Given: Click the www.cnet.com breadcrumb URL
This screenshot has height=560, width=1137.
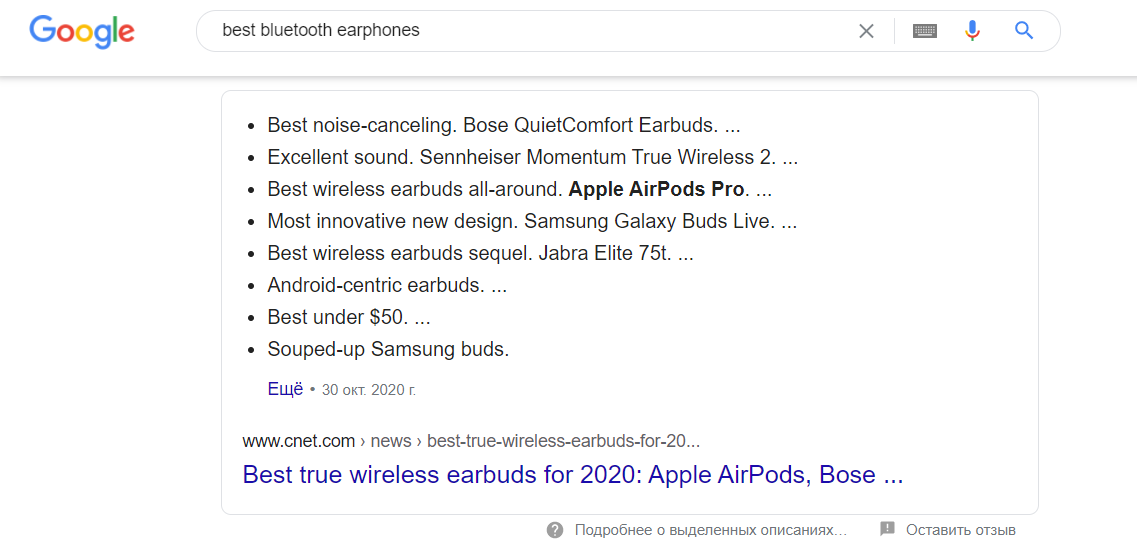Looking at the screenshot, I should point(299,441).
